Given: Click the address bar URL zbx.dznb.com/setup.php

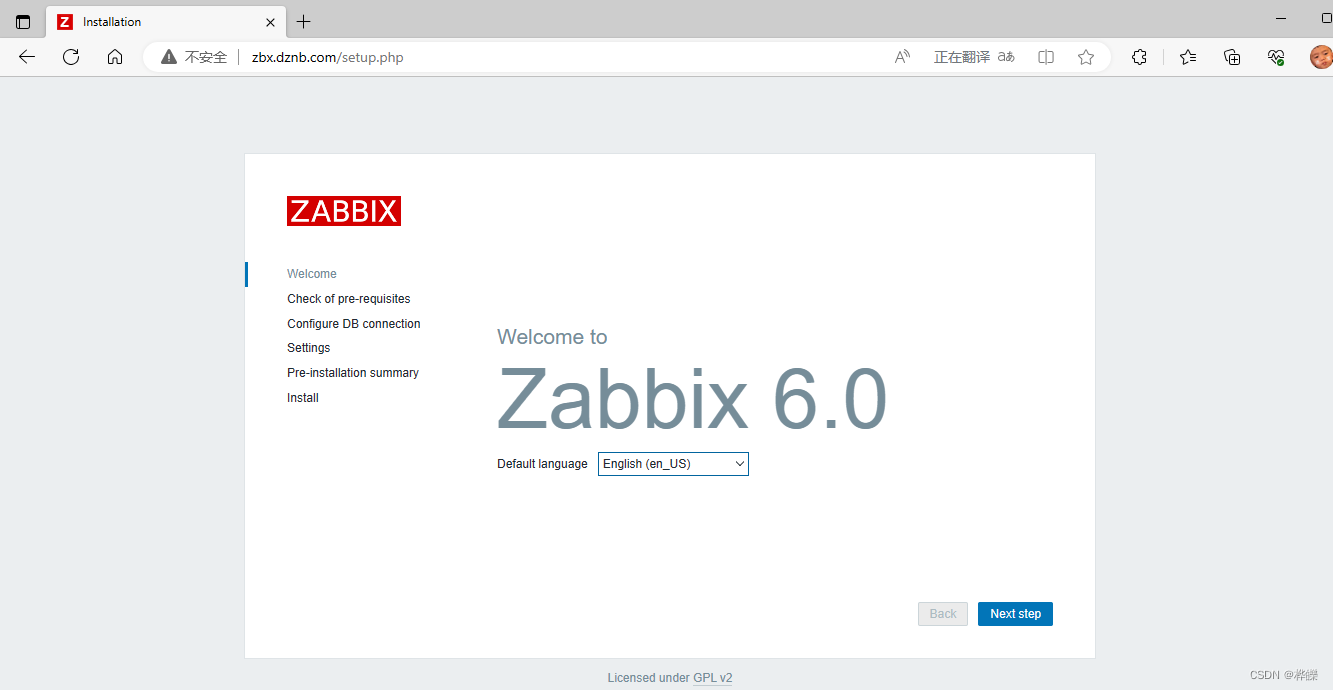Looking at the screenshot, I should 328,58.
